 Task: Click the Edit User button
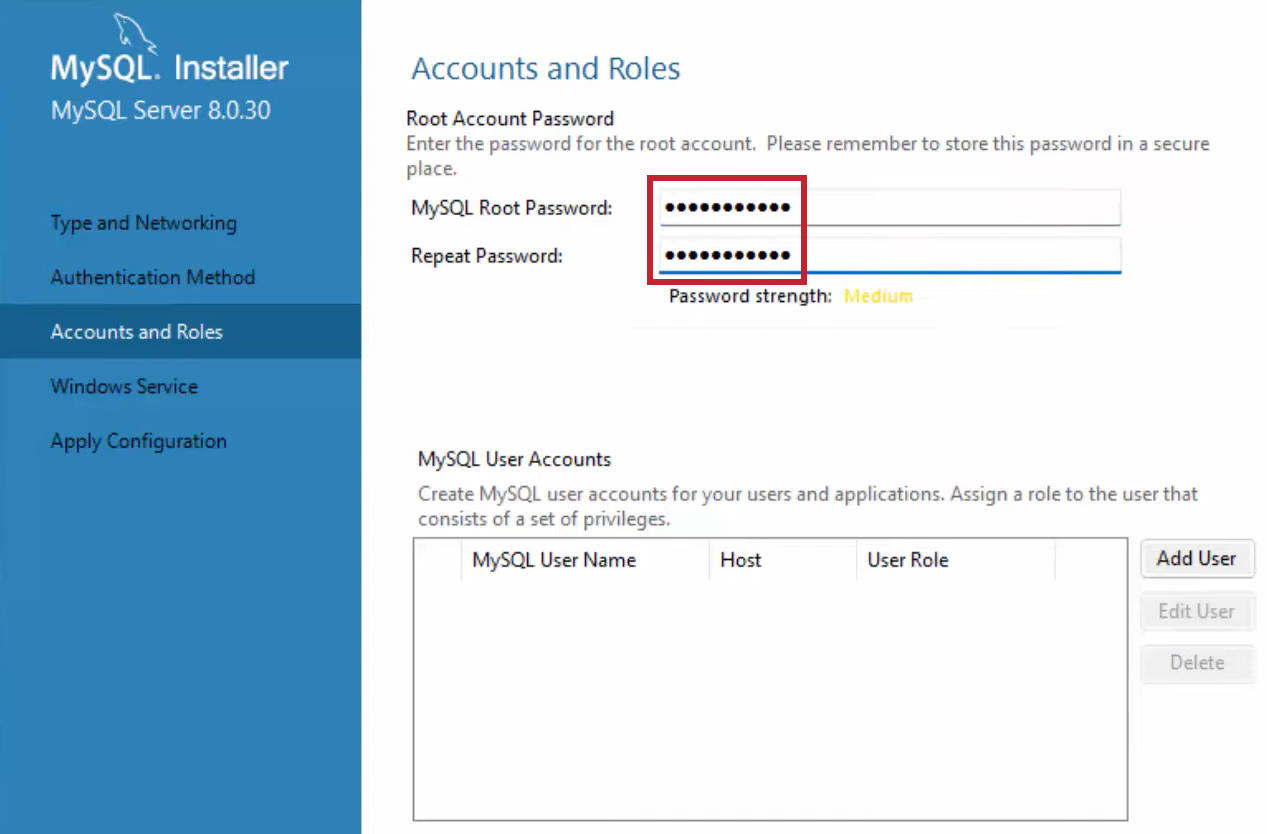coord(1197,611)
